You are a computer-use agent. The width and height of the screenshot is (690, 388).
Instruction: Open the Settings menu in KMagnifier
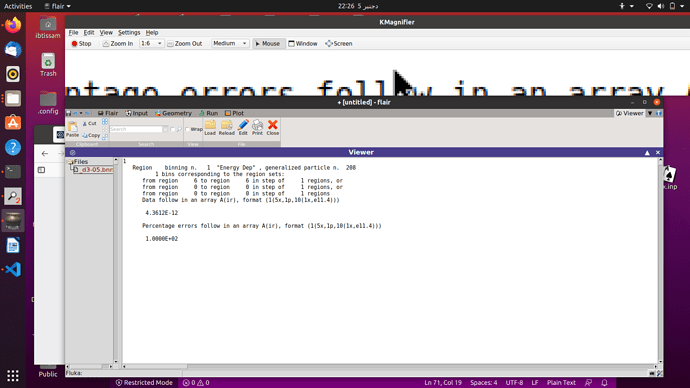pyautogui.click(x=129, y=33)
